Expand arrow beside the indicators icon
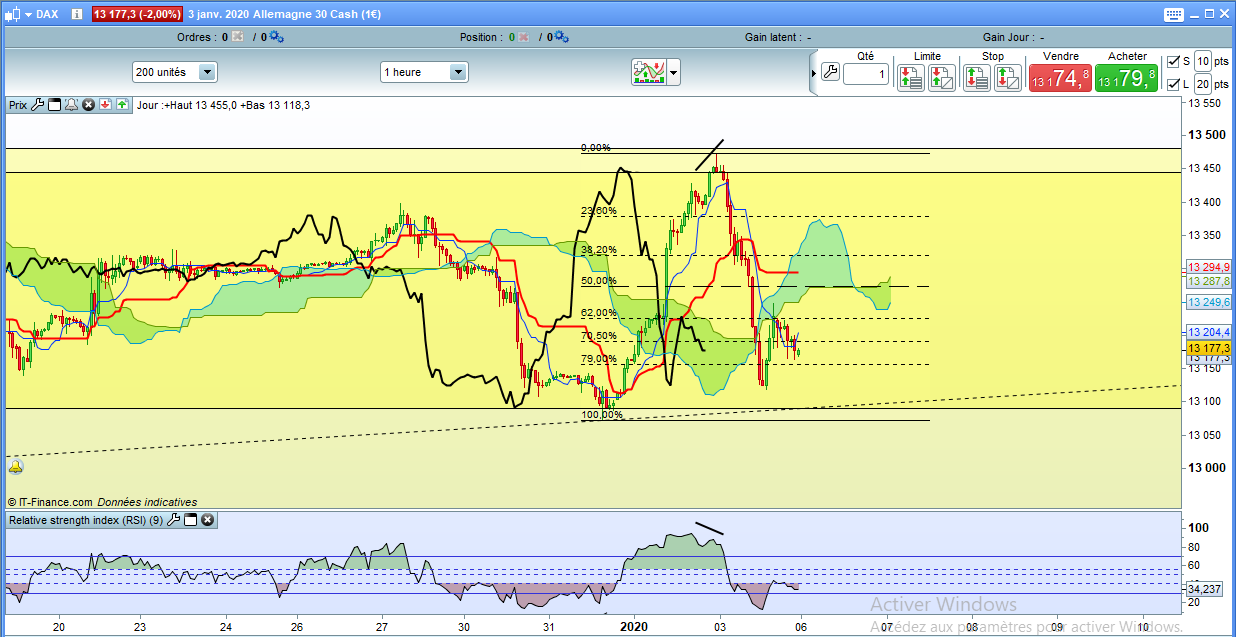This screenshot has height=637, width=1236. (674, 72)
